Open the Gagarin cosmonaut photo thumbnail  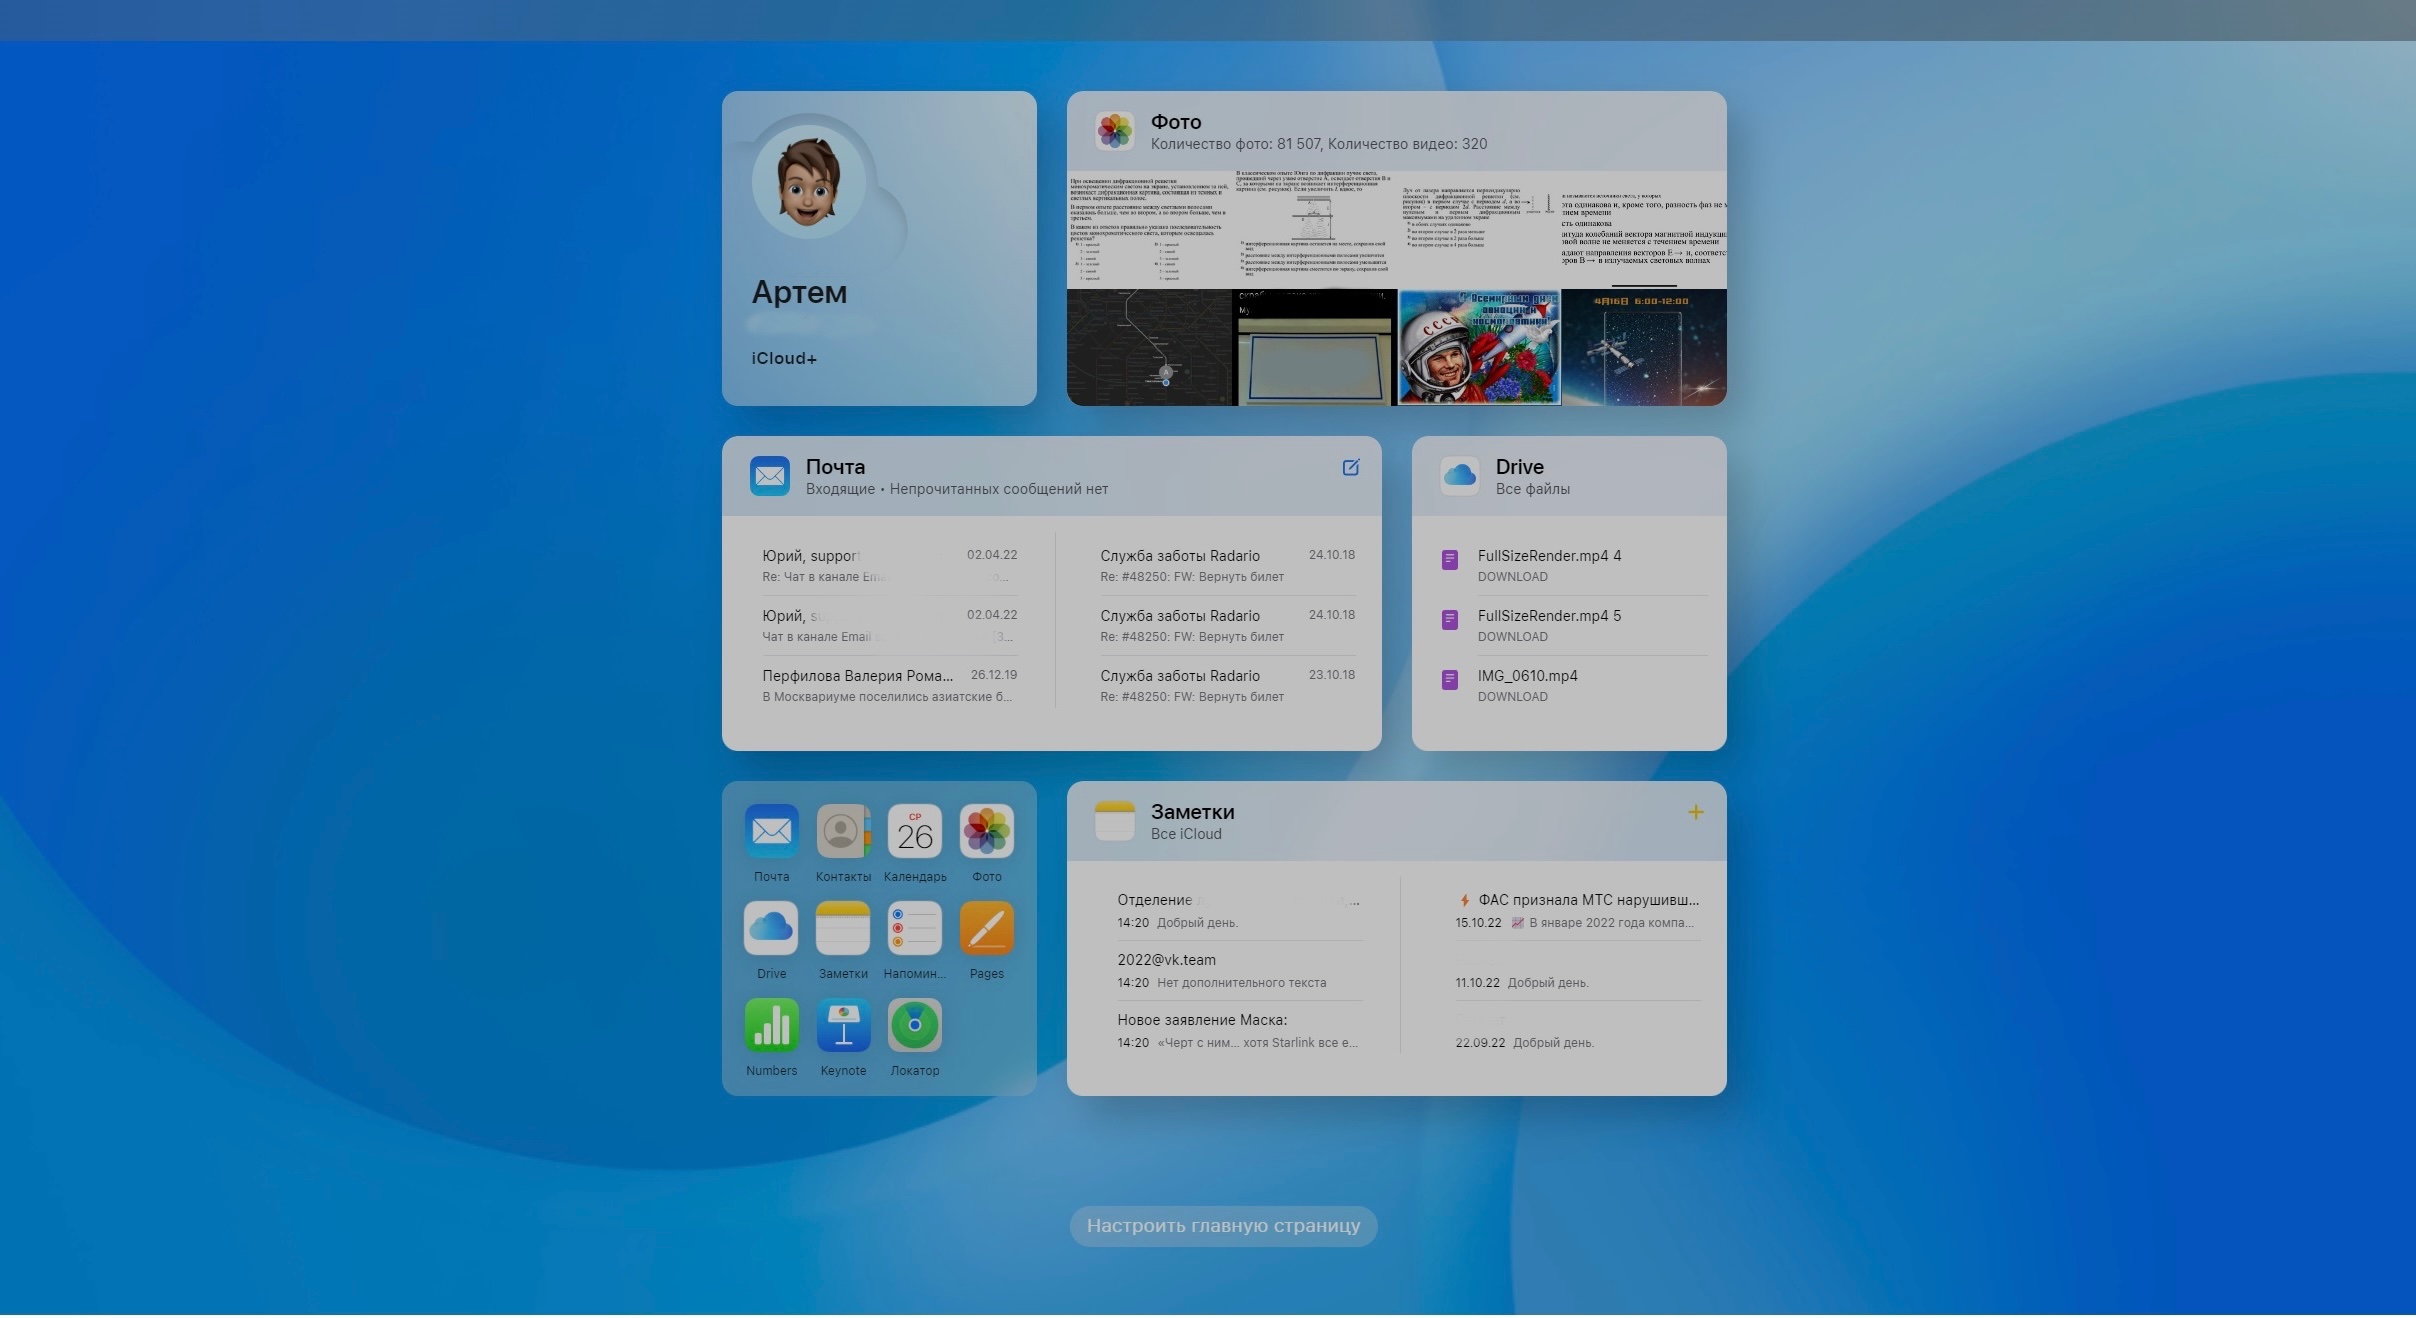click(1478, 347)
